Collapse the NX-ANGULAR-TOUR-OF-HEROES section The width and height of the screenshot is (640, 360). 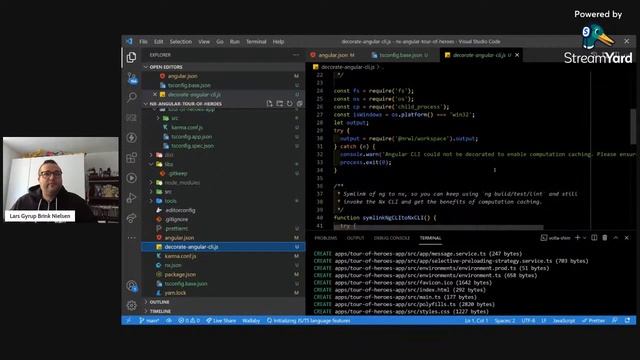(186, 104)
